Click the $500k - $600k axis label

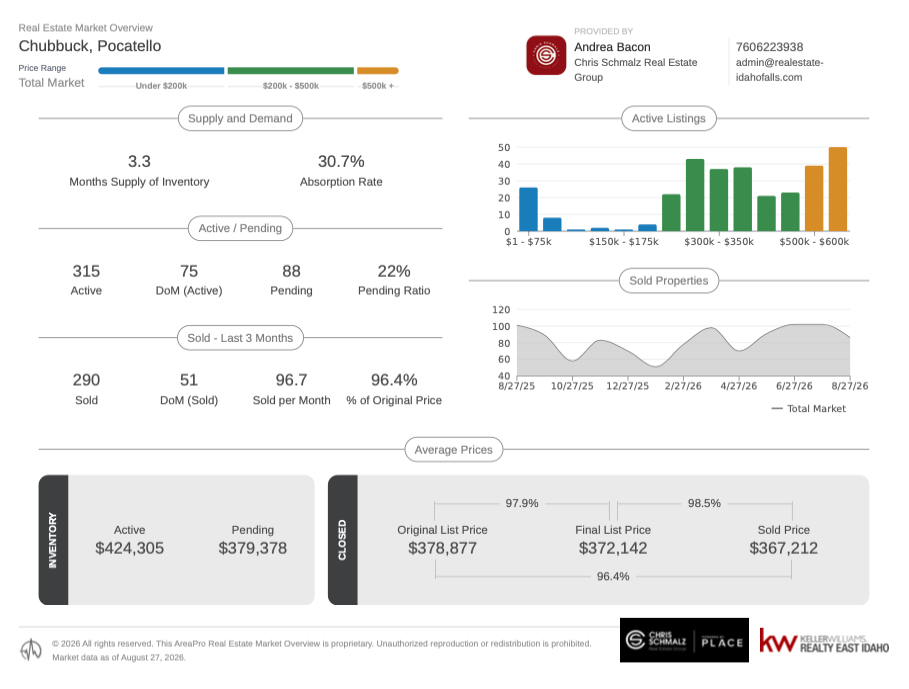814,242
